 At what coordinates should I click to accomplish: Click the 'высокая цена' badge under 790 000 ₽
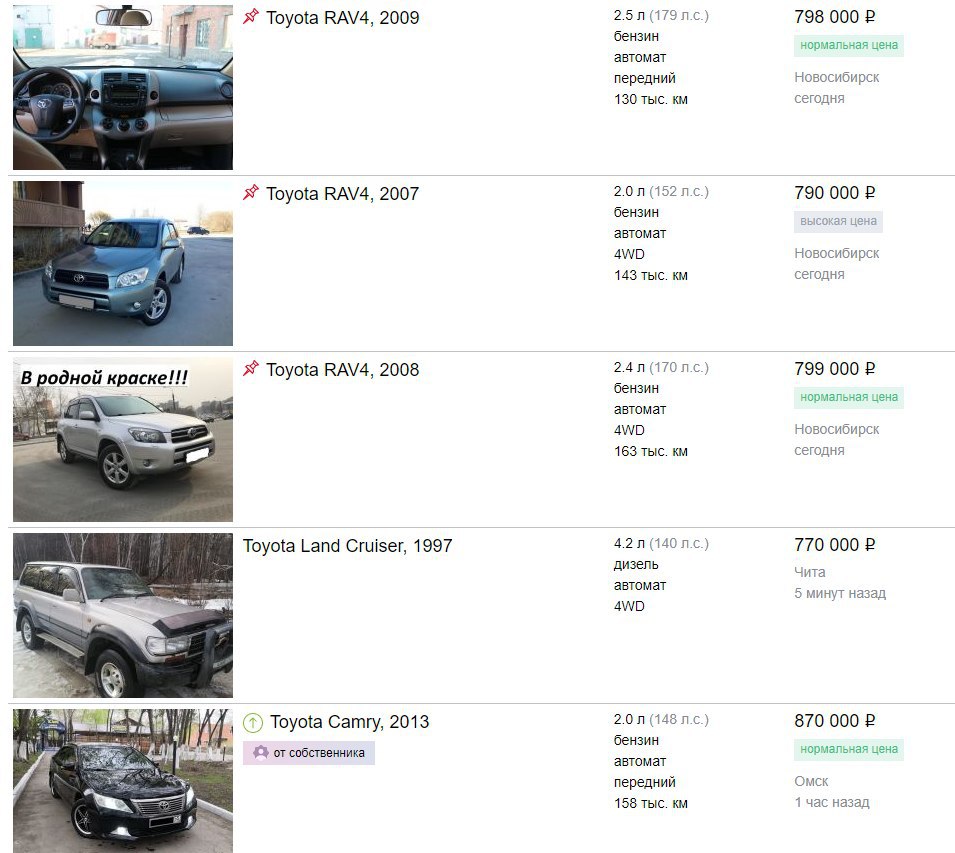[838, 222]
